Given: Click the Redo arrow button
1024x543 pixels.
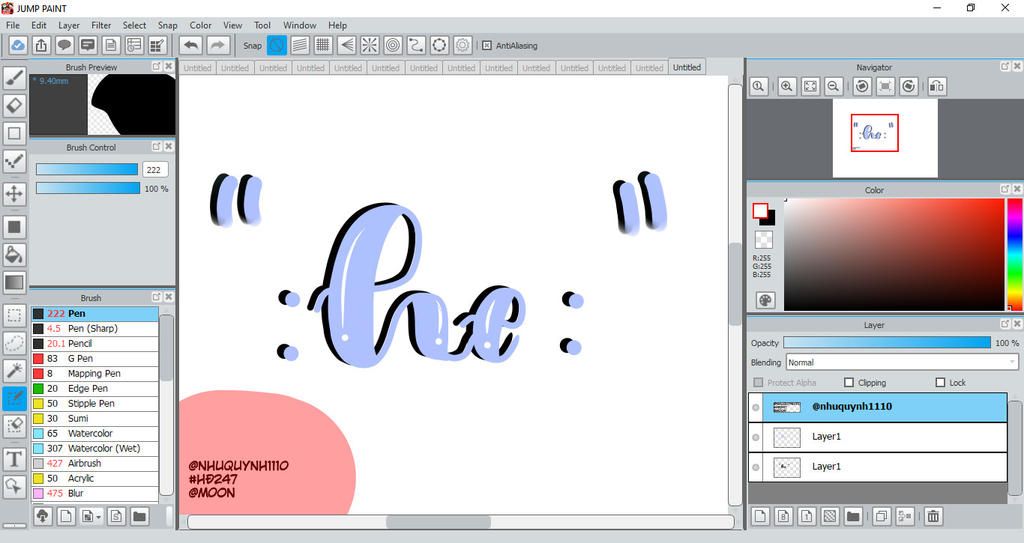Looking at the screenshot, I should 217,45.
